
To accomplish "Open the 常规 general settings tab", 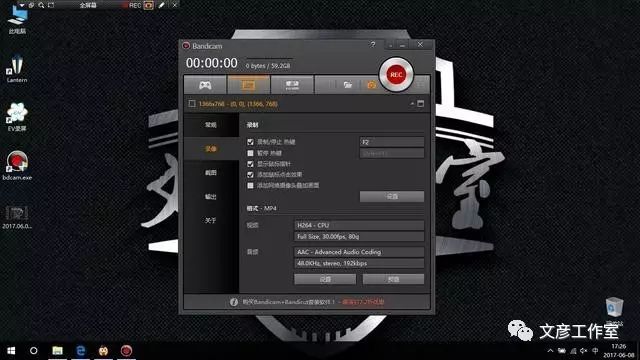I will [211, 125].
